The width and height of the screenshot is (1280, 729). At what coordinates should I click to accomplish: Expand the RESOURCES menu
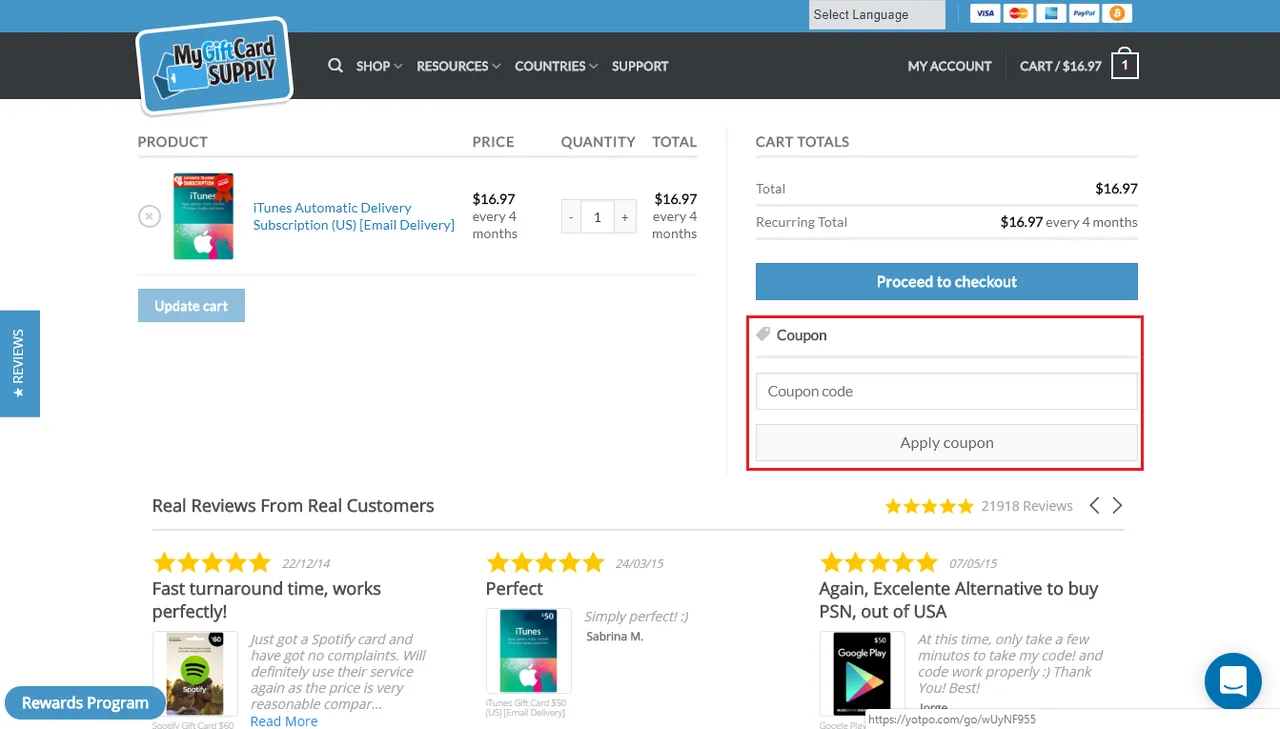click(x=458, y=66)
